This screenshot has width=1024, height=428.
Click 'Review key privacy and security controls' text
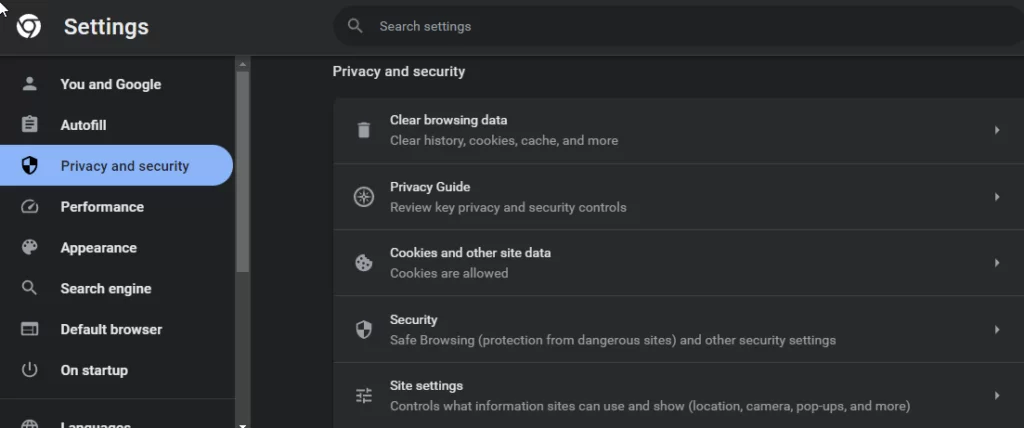tap(508, 207)
